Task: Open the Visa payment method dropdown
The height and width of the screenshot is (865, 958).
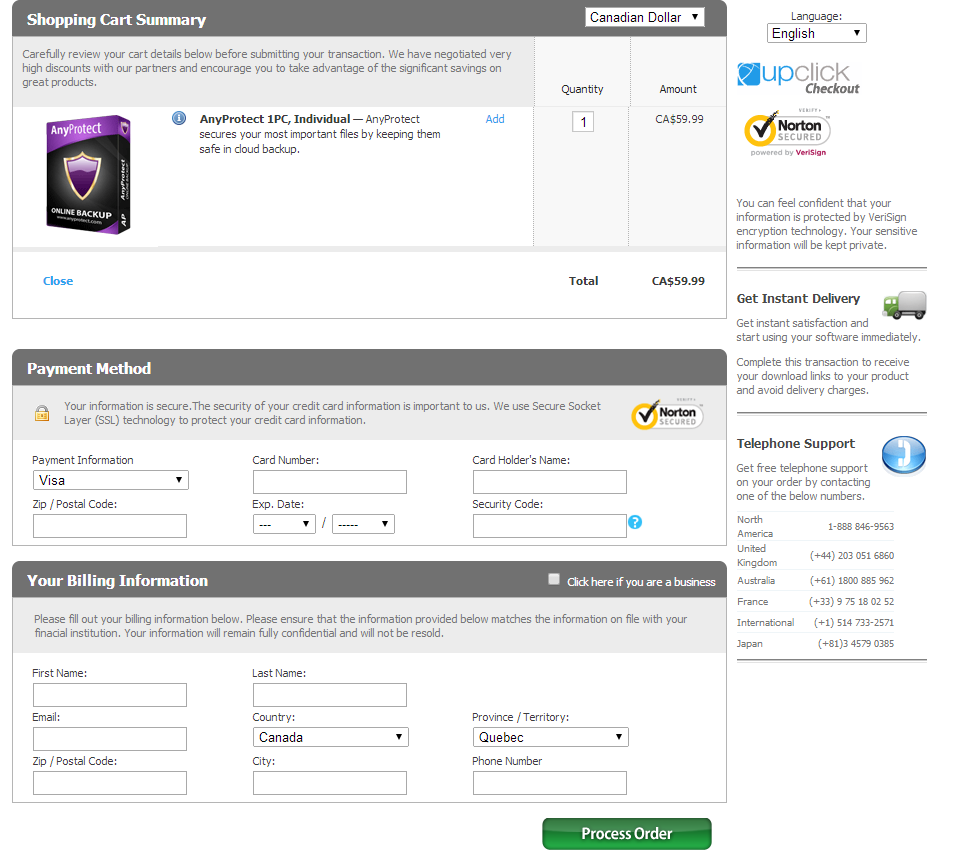Action: pyautogui.click(x=110, y=480)
